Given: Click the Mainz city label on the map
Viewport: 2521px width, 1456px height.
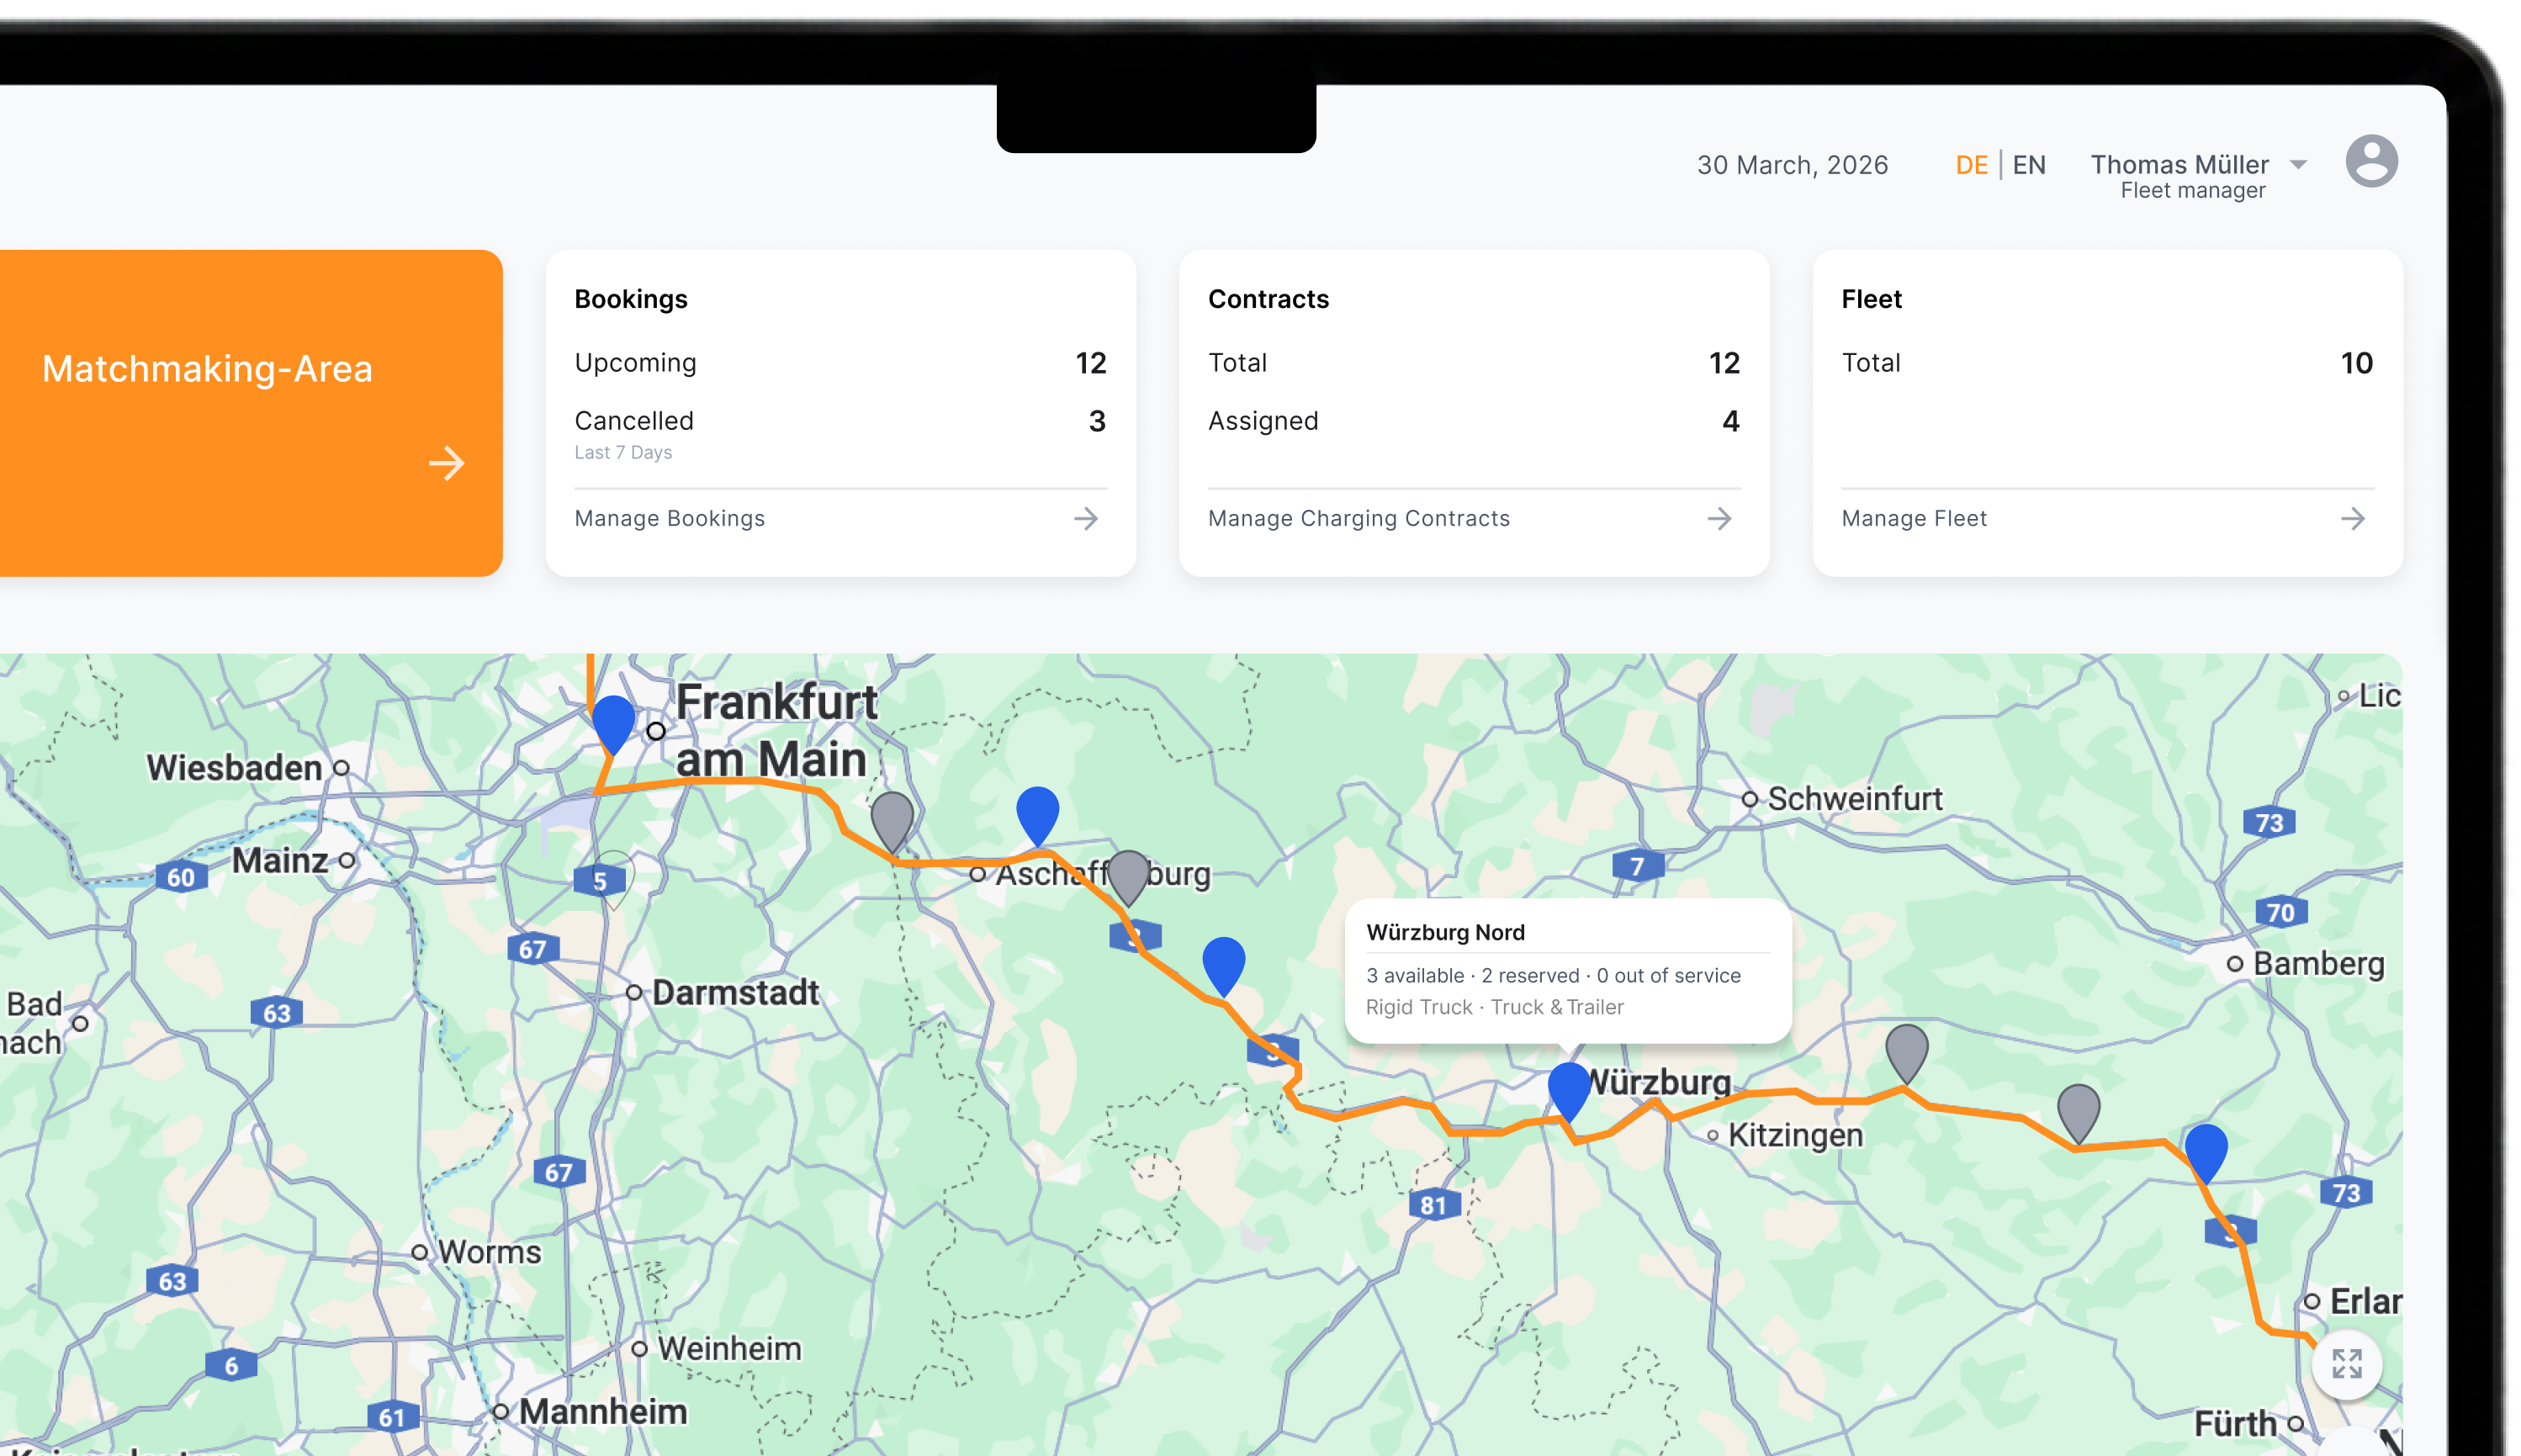Looking at the screenshot, I should point(280,860).
